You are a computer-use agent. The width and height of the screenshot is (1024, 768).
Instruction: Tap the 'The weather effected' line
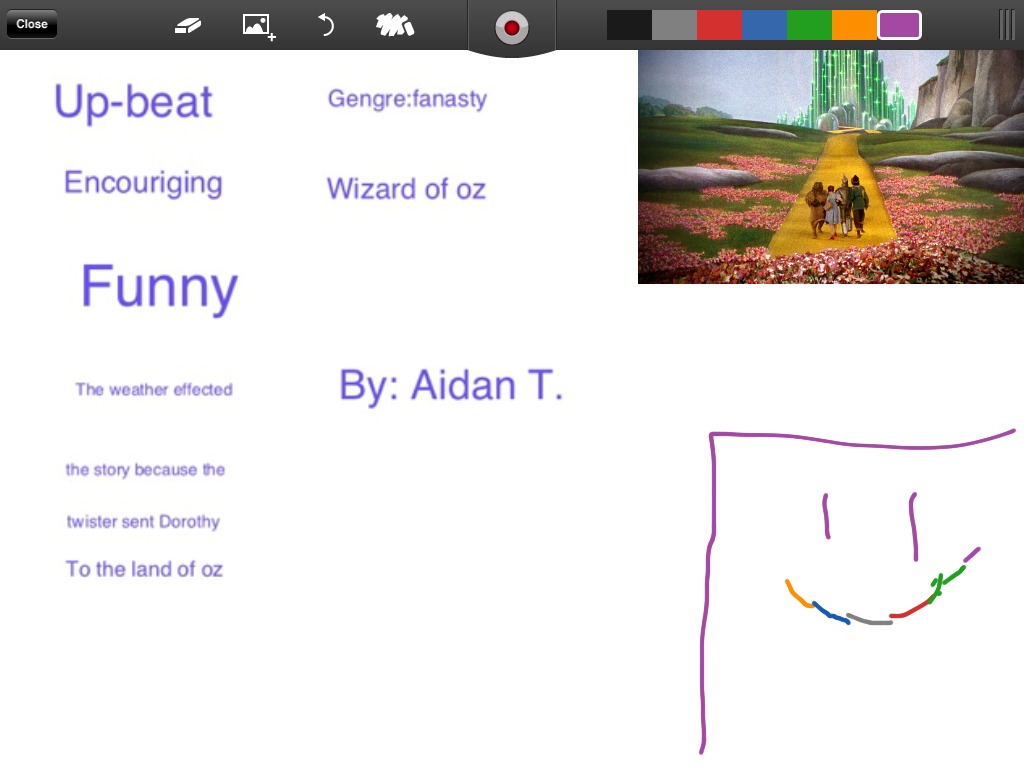pyautogui.click(x=154, y=389)
